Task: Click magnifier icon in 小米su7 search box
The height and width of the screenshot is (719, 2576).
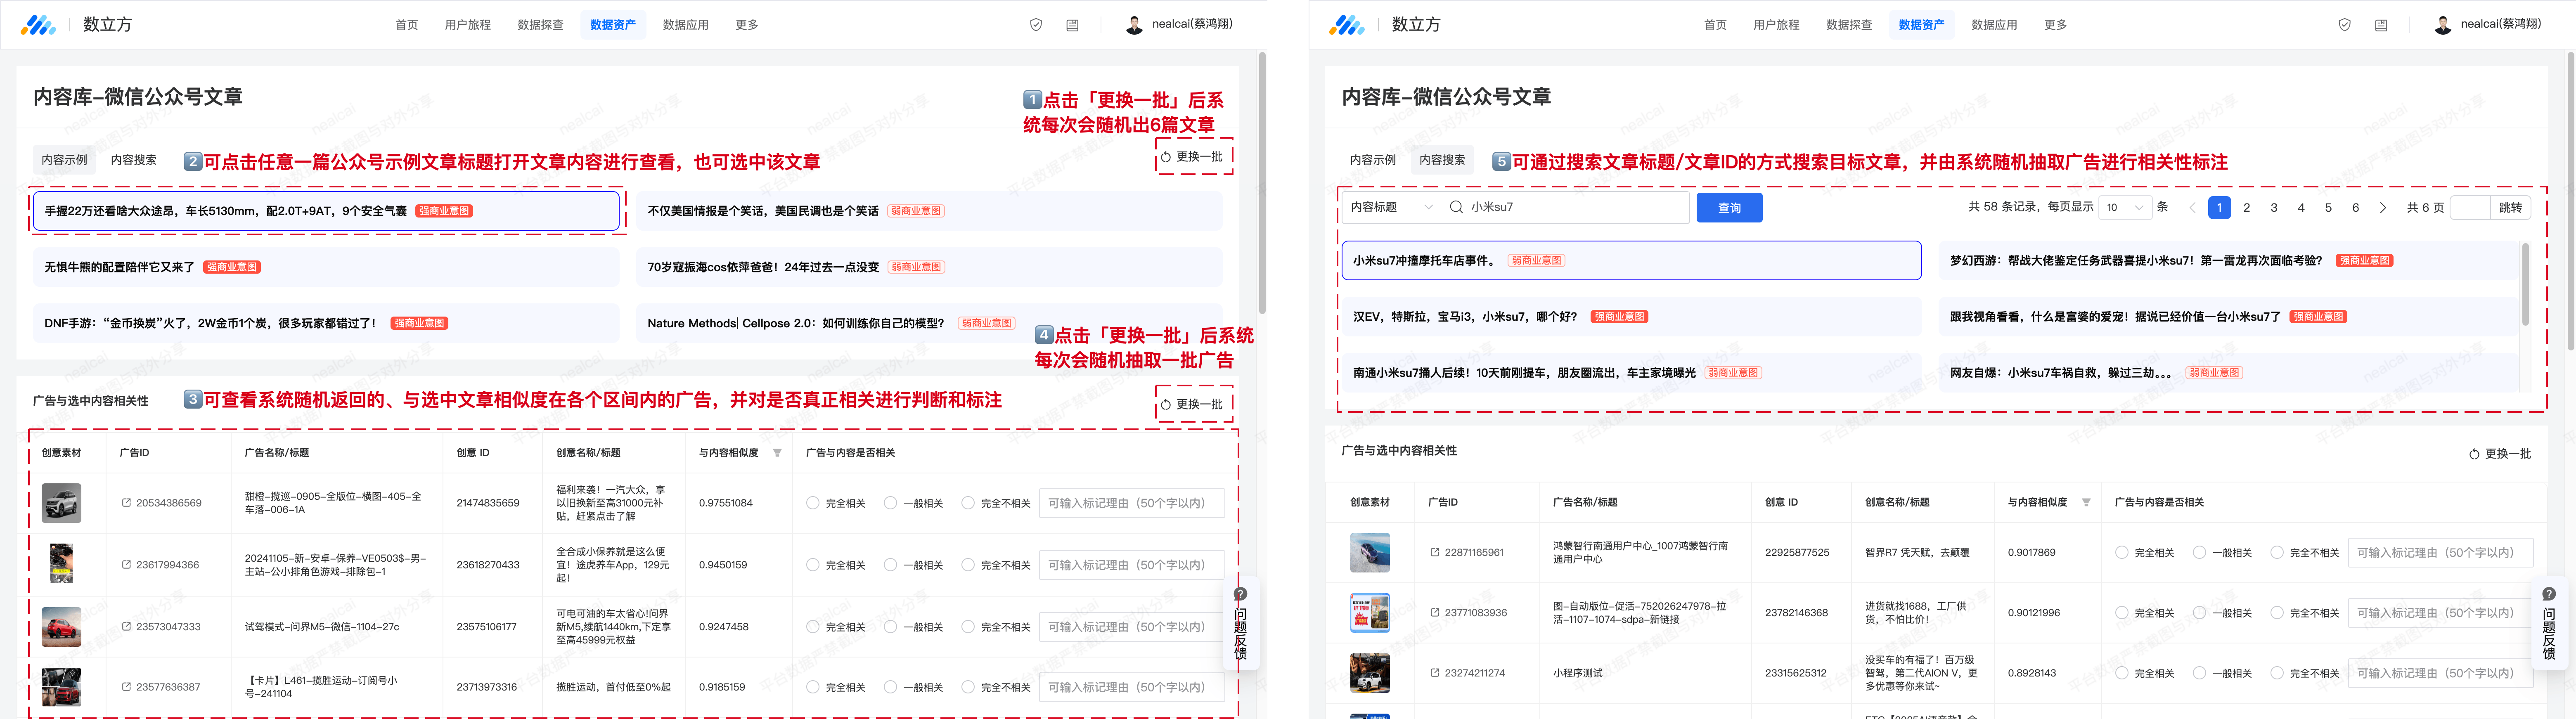Action: tap(1456, 207)
